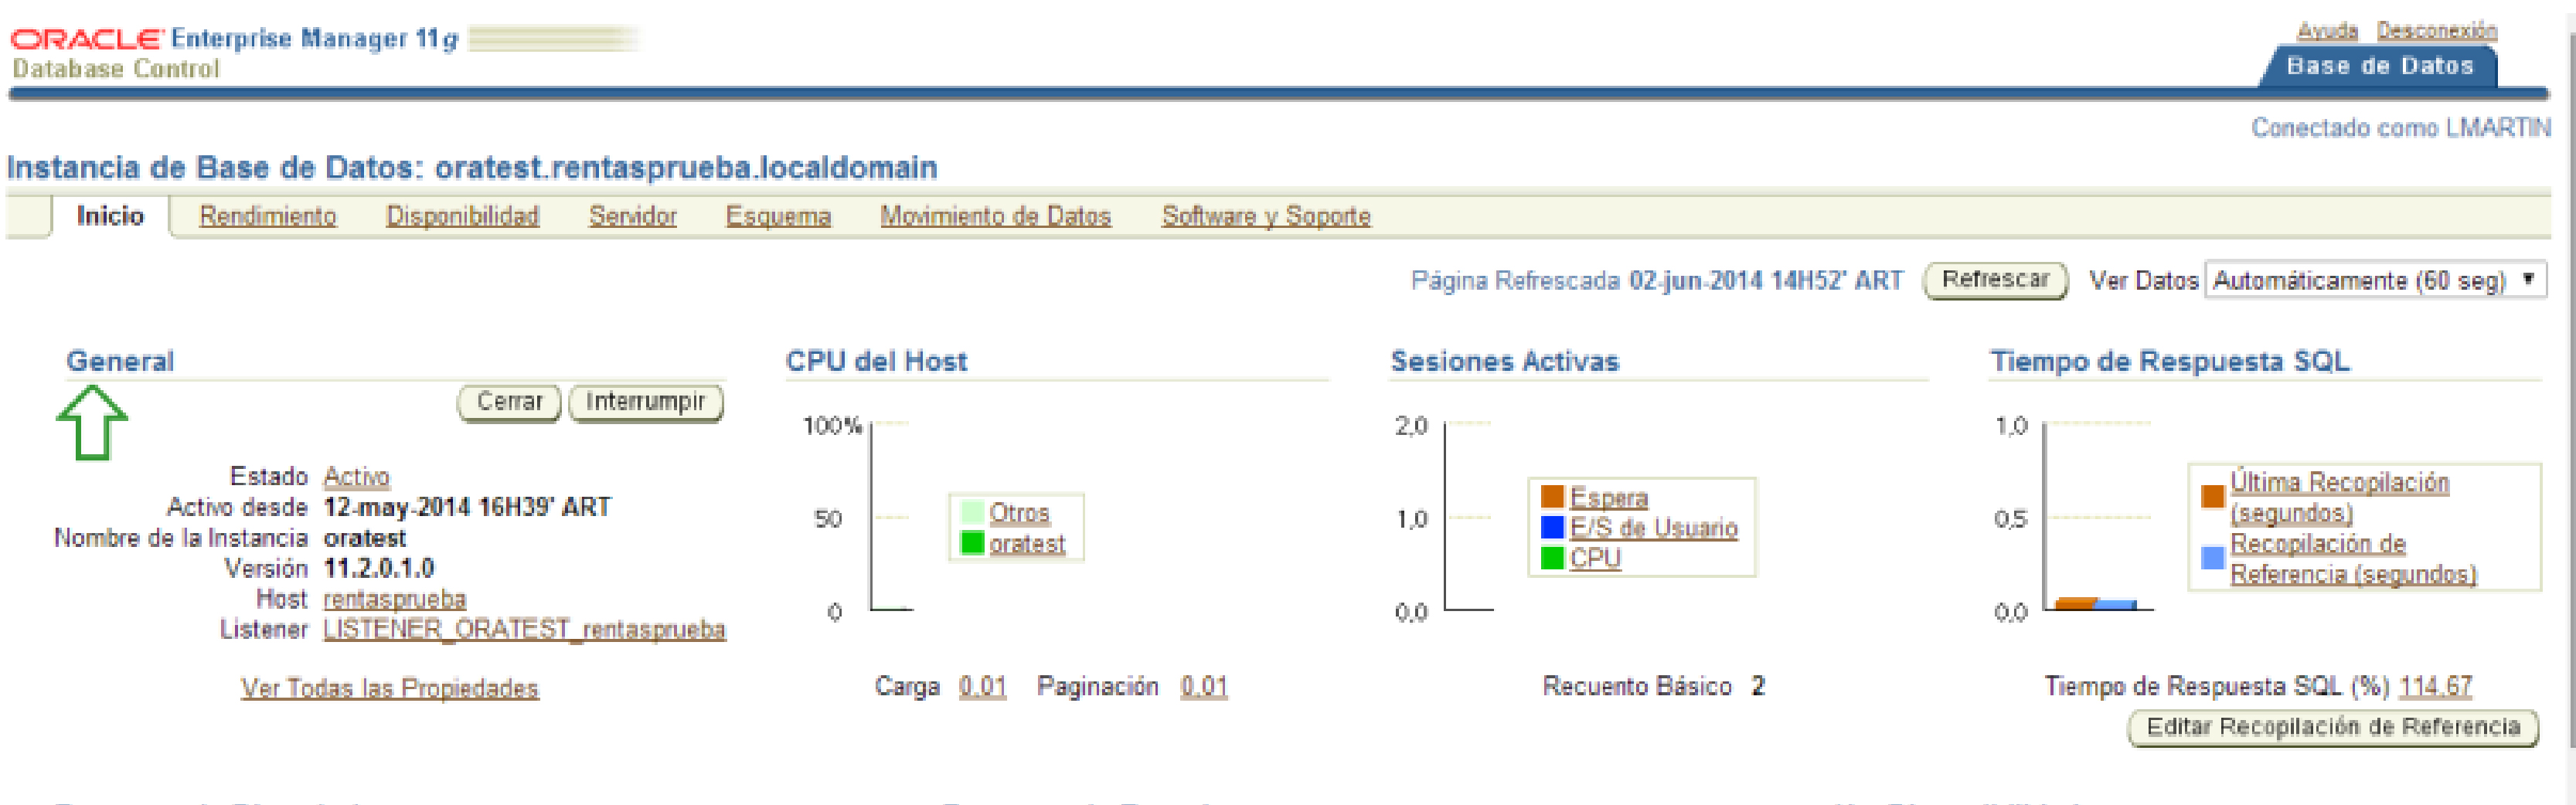Click the green oratest legend square
This screenshot has width=2576, height=805.
[x=971, y=543]
